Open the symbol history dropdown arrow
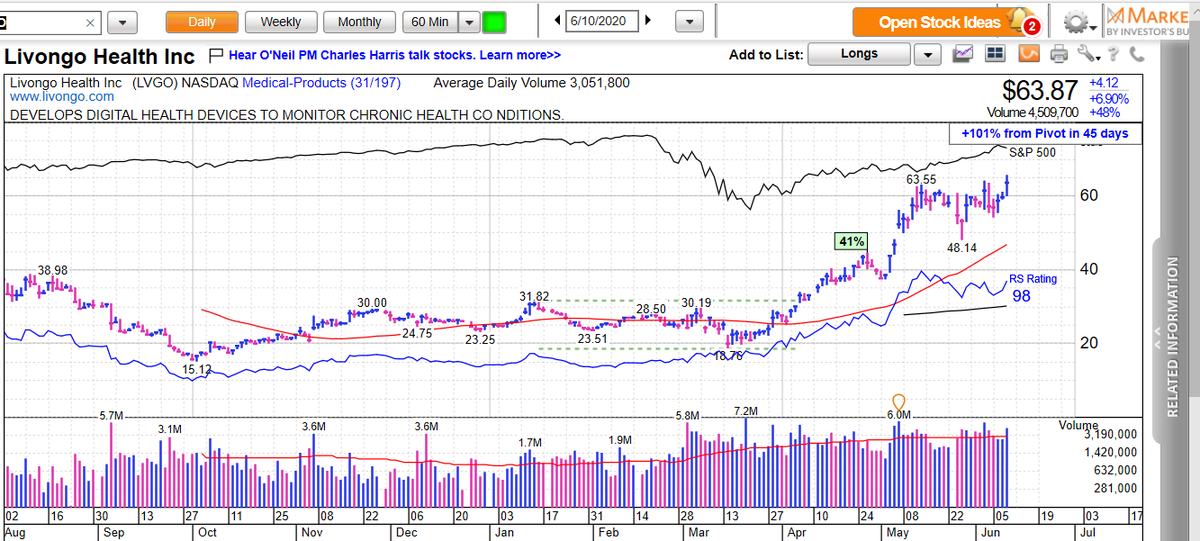The width and height of the screenshot is (1200, 541). 122,22
